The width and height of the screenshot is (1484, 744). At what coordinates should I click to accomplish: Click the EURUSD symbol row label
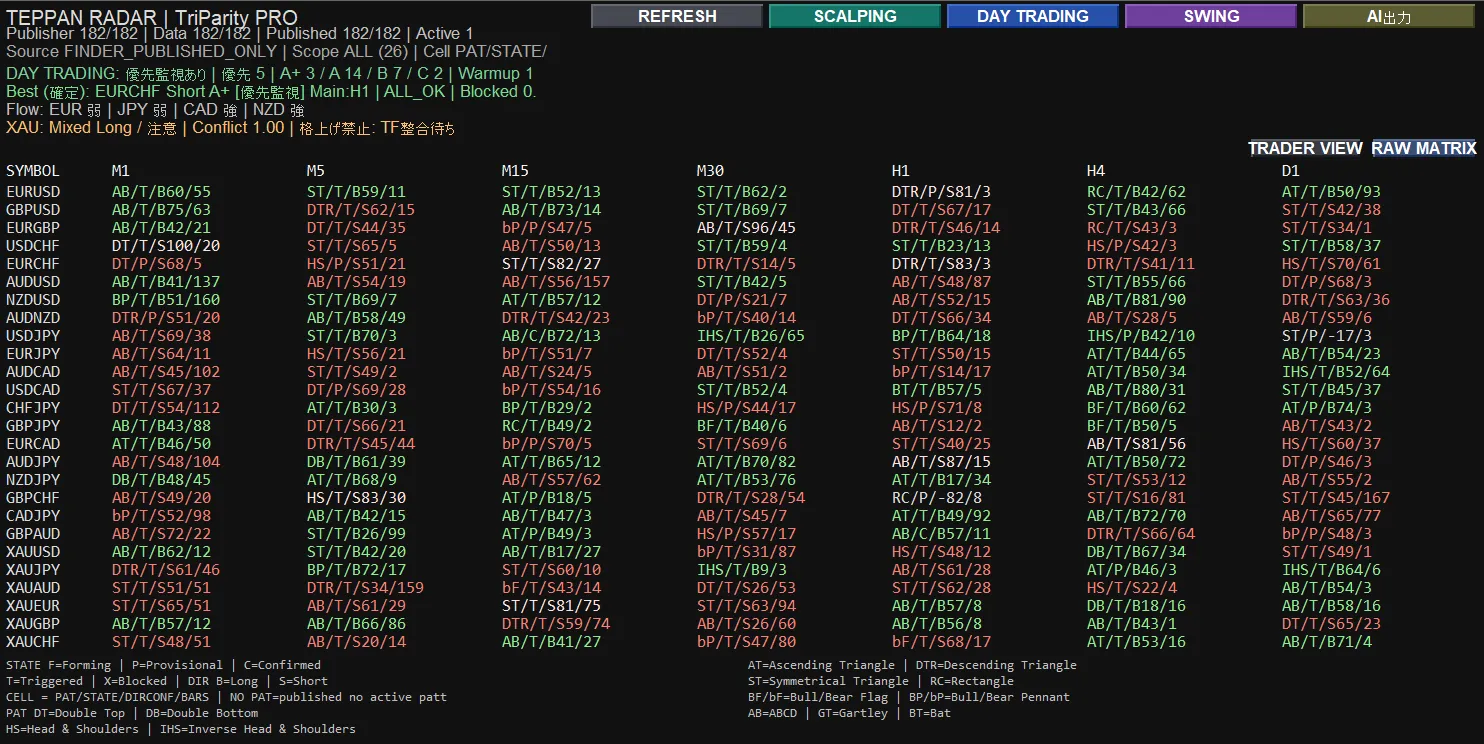coord(33,192)
